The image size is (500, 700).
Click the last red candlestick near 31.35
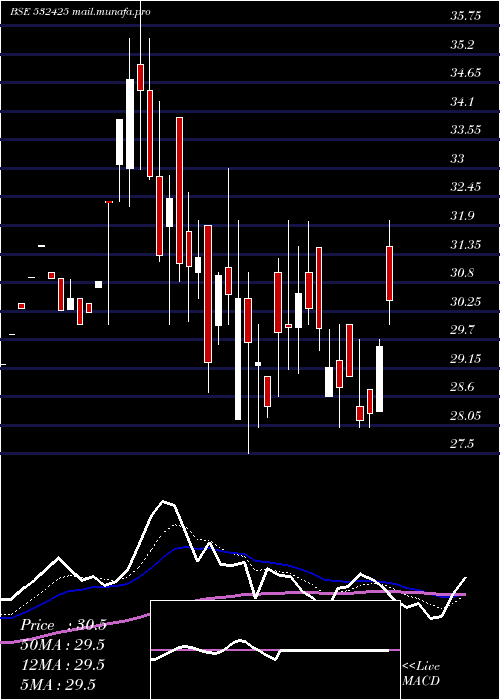tap(389, 273)
